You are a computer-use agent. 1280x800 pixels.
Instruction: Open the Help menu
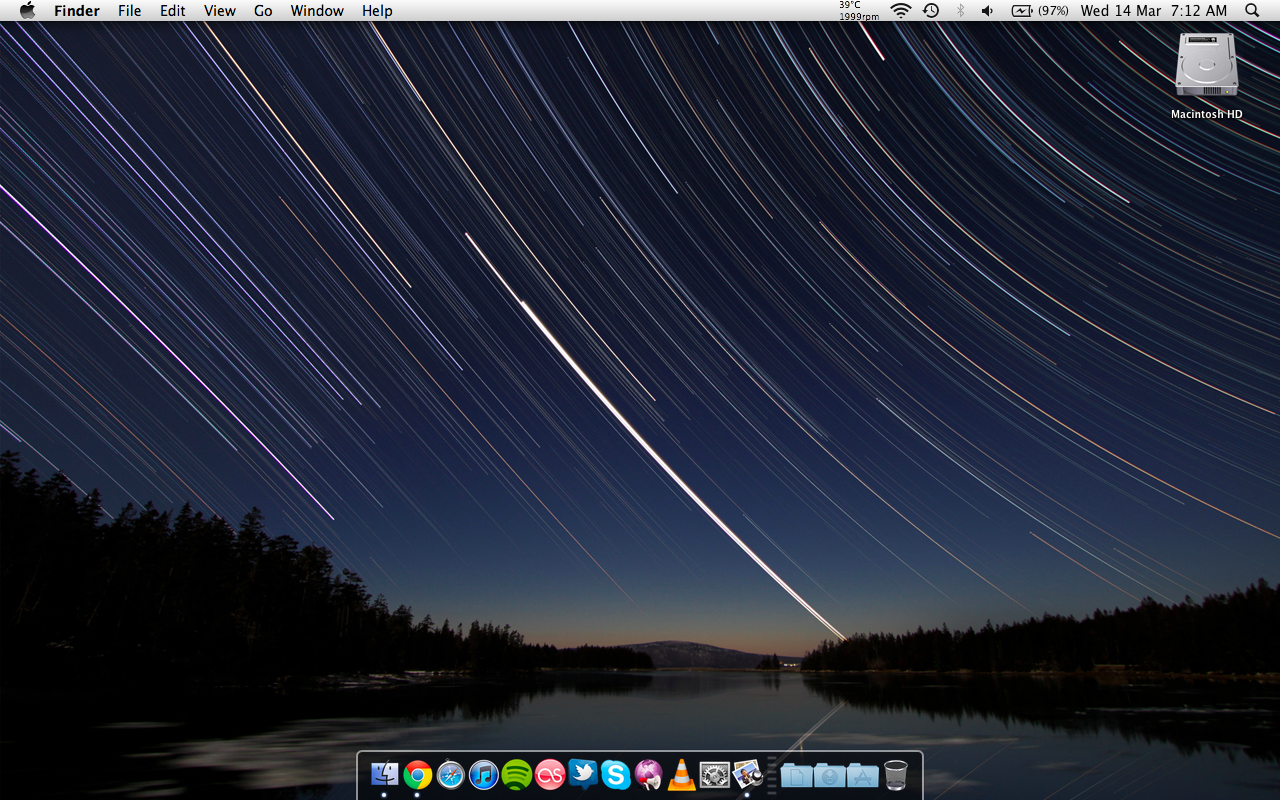pos(377,11)
